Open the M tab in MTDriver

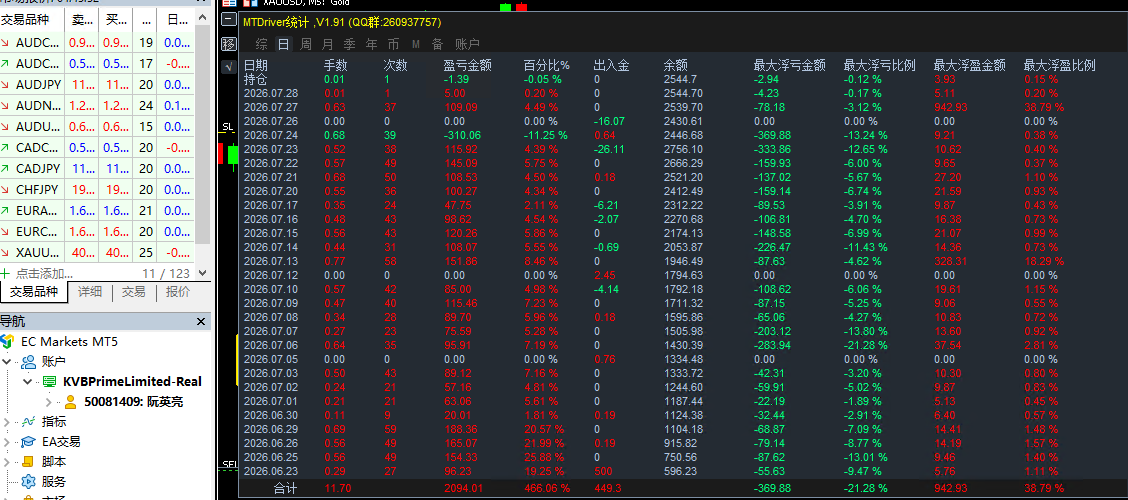(x=416, y=44)
